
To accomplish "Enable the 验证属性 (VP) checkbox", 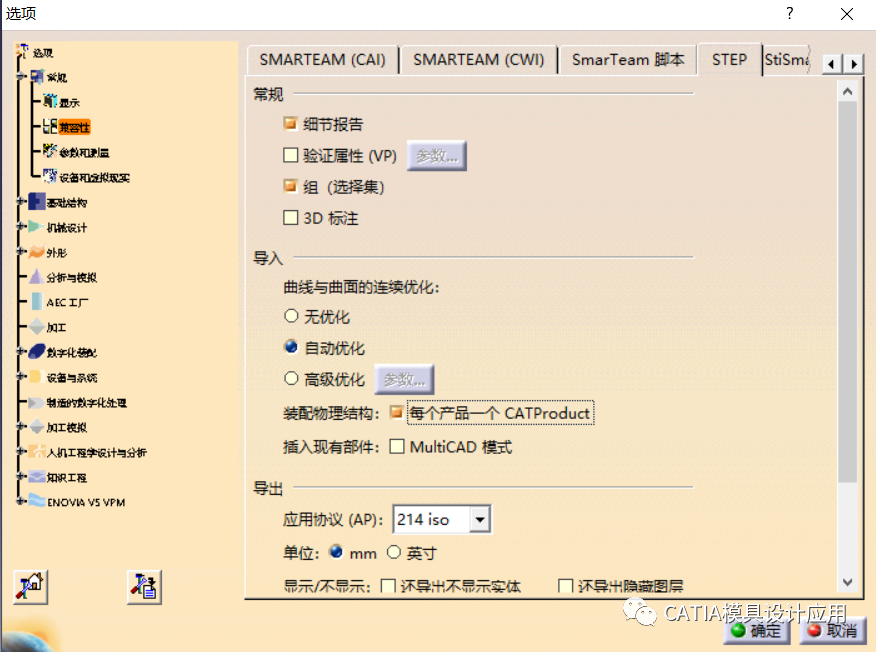I will [x=290, y=155].
